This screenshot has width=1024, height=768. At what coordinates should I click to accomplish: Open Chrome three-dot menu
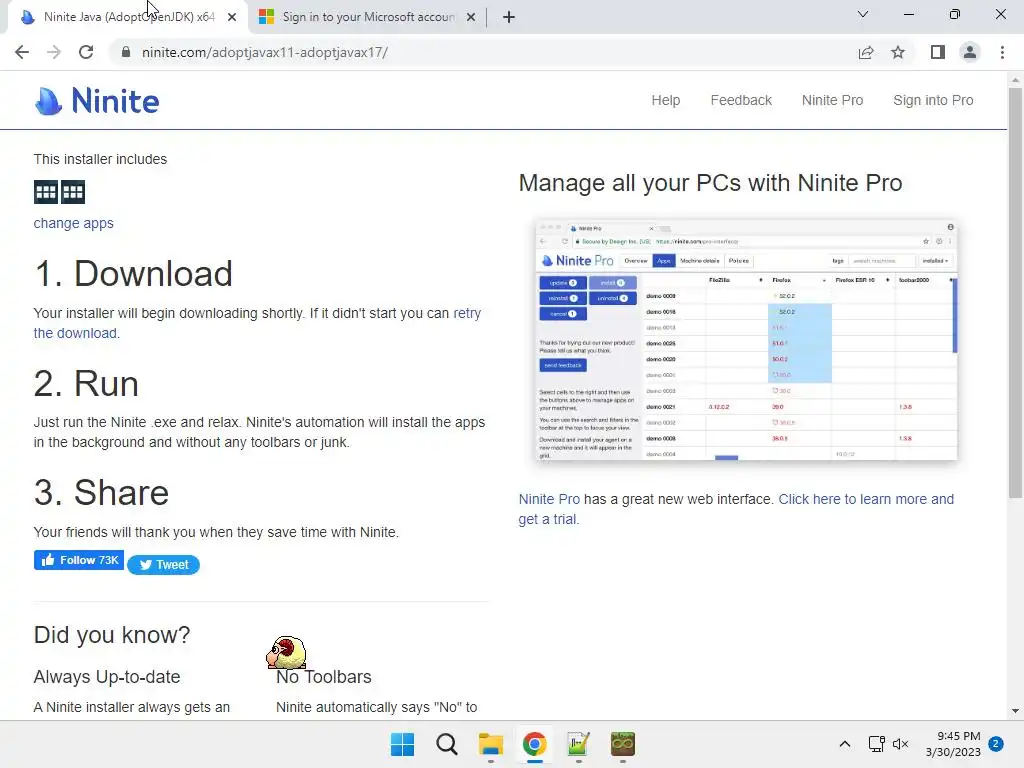1002,52
